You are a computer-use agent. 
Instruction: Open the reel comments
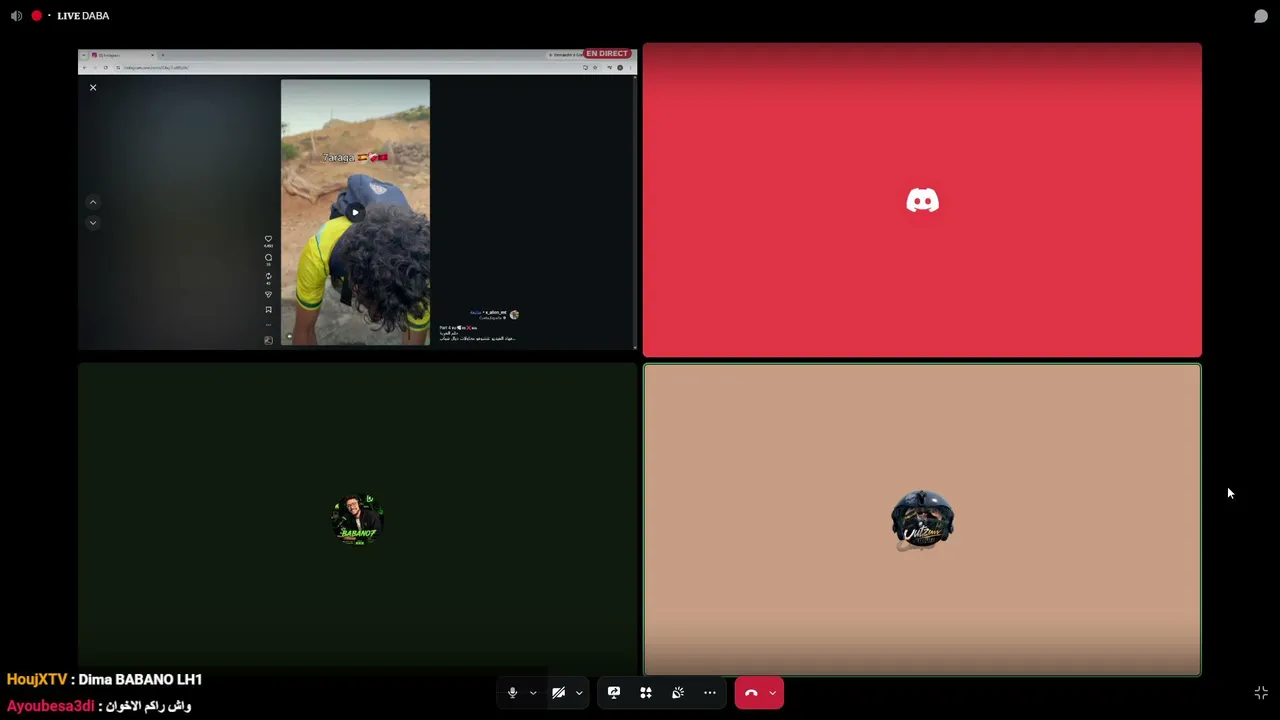[268, 258]
